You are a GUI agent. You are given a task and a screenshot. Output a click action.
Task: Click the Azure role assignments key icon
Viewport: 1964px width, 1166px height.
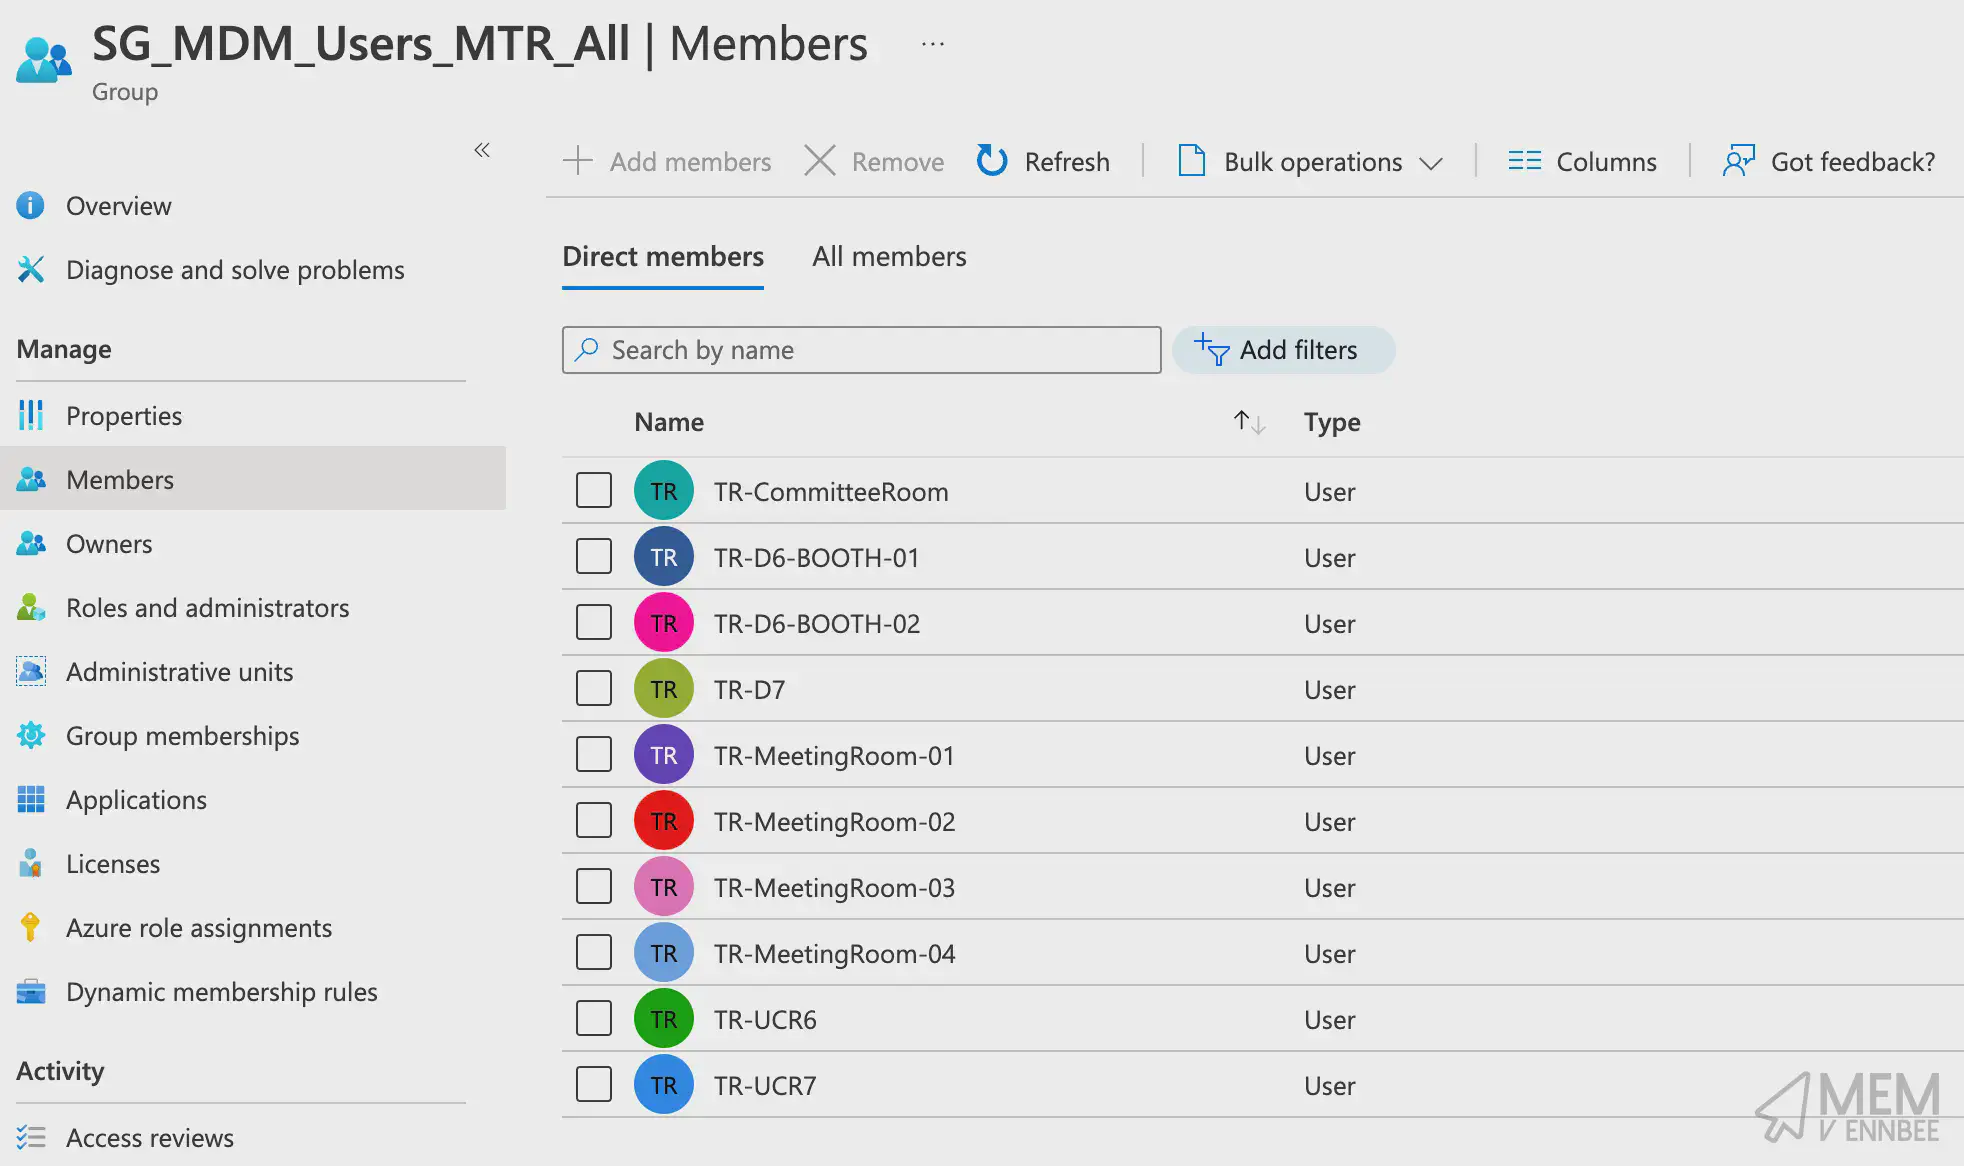pyautogui.click(x=31, y=927)
